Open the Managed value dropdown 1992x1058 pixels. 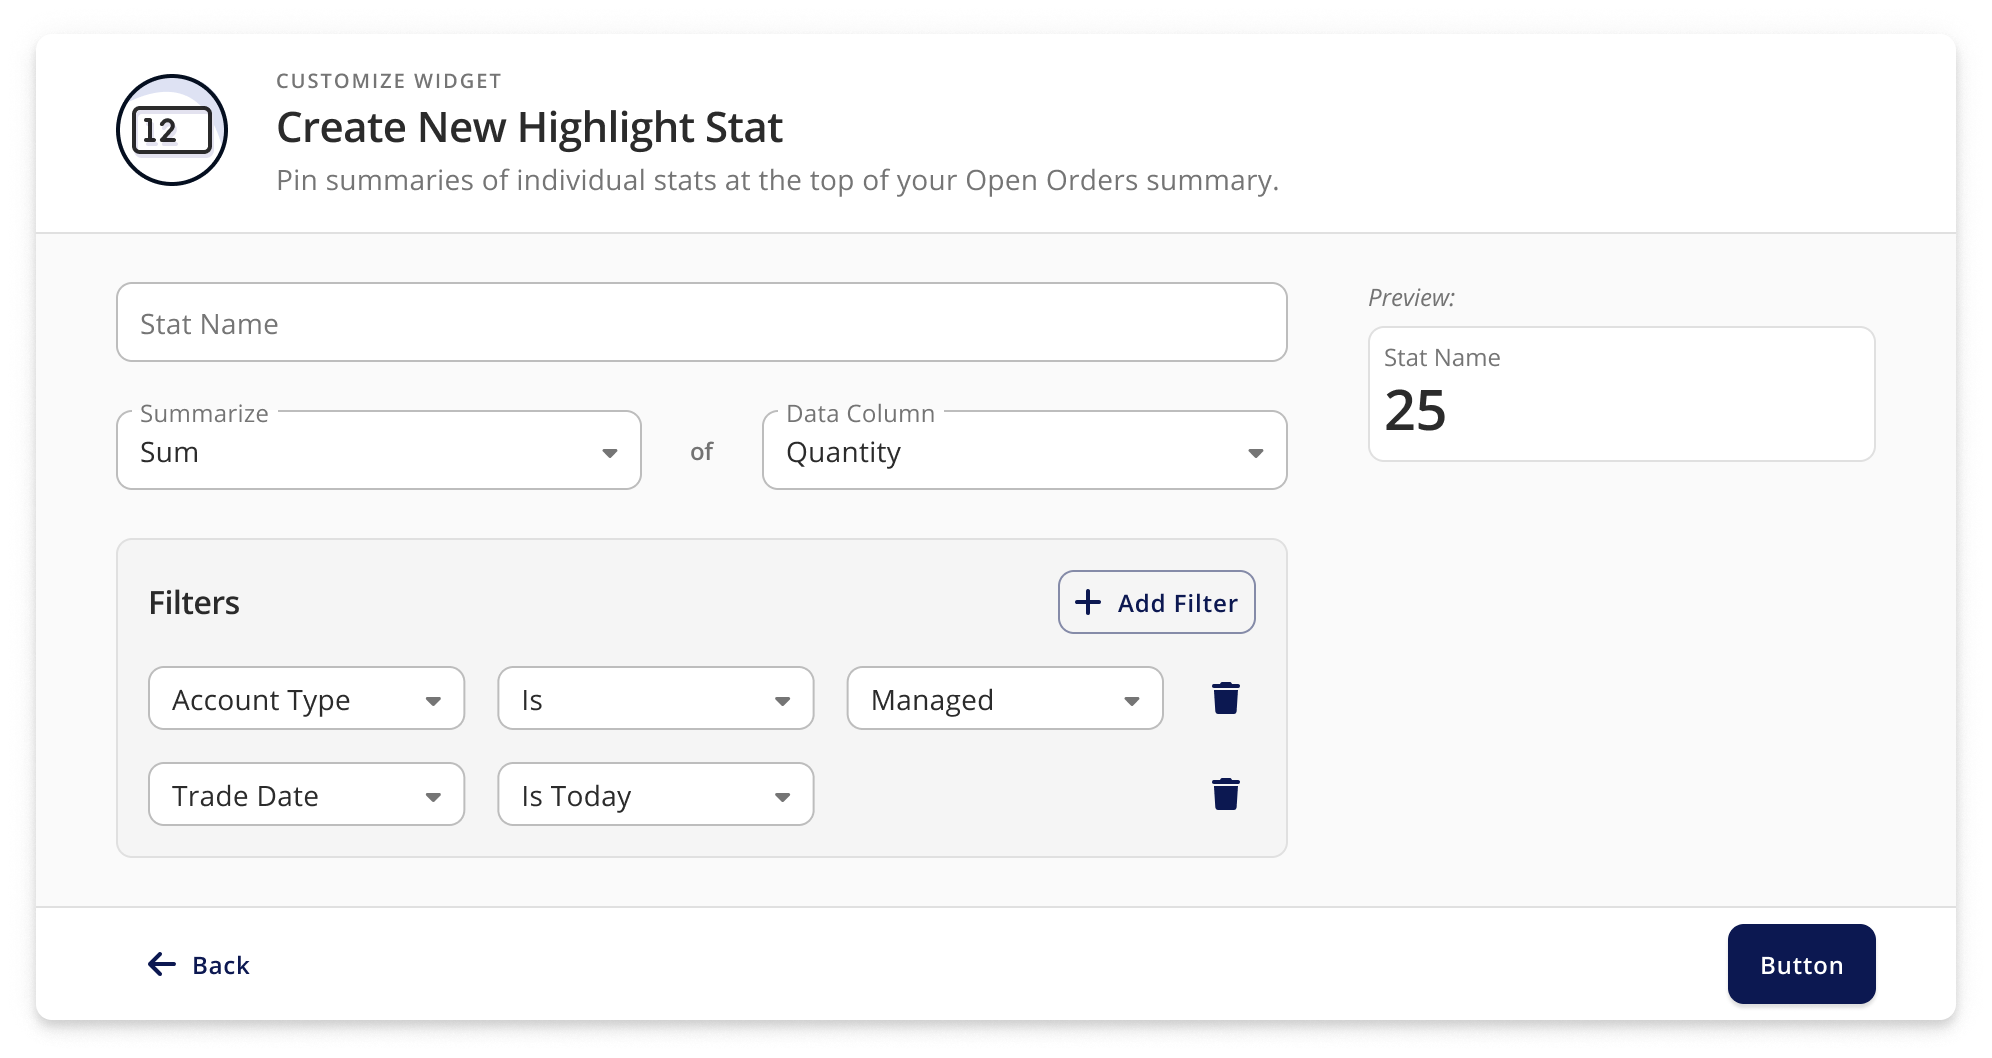coord(1004,699)
